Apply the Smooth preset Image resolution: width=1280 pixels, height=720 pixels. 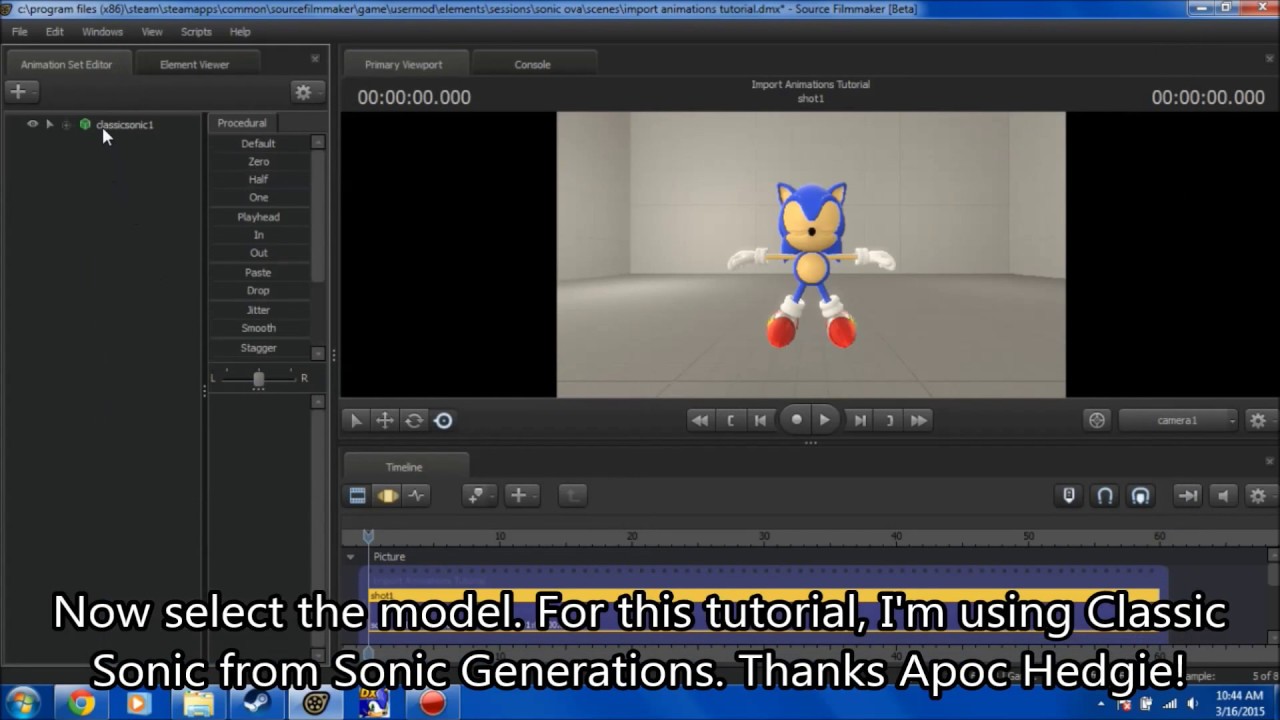click(259, 328)
